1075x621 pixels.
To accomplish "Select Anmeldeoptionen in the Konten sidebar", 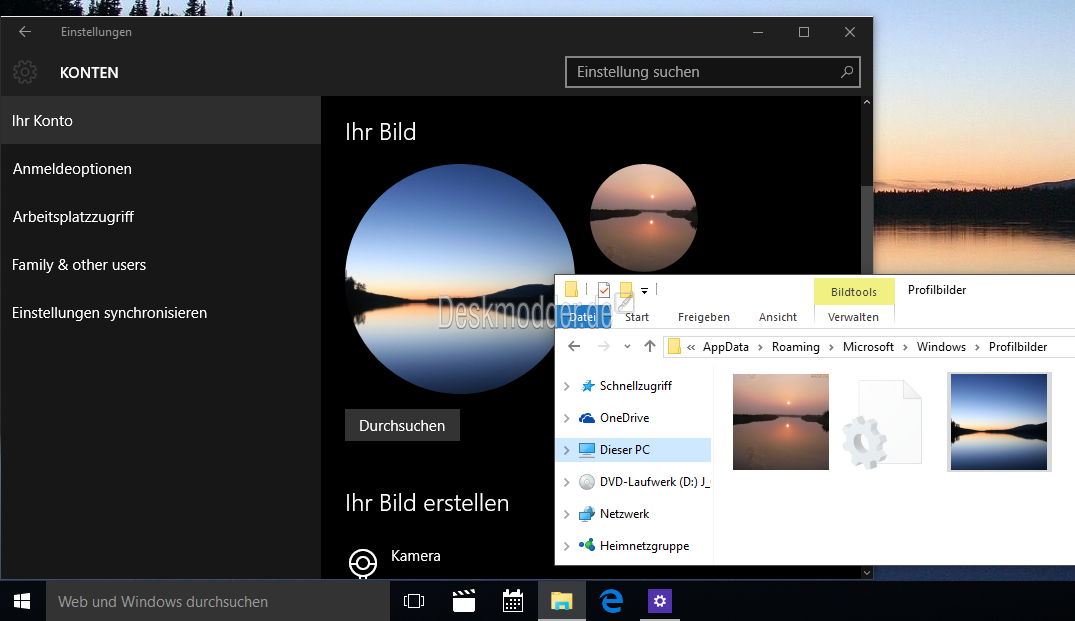I will 72,168.
